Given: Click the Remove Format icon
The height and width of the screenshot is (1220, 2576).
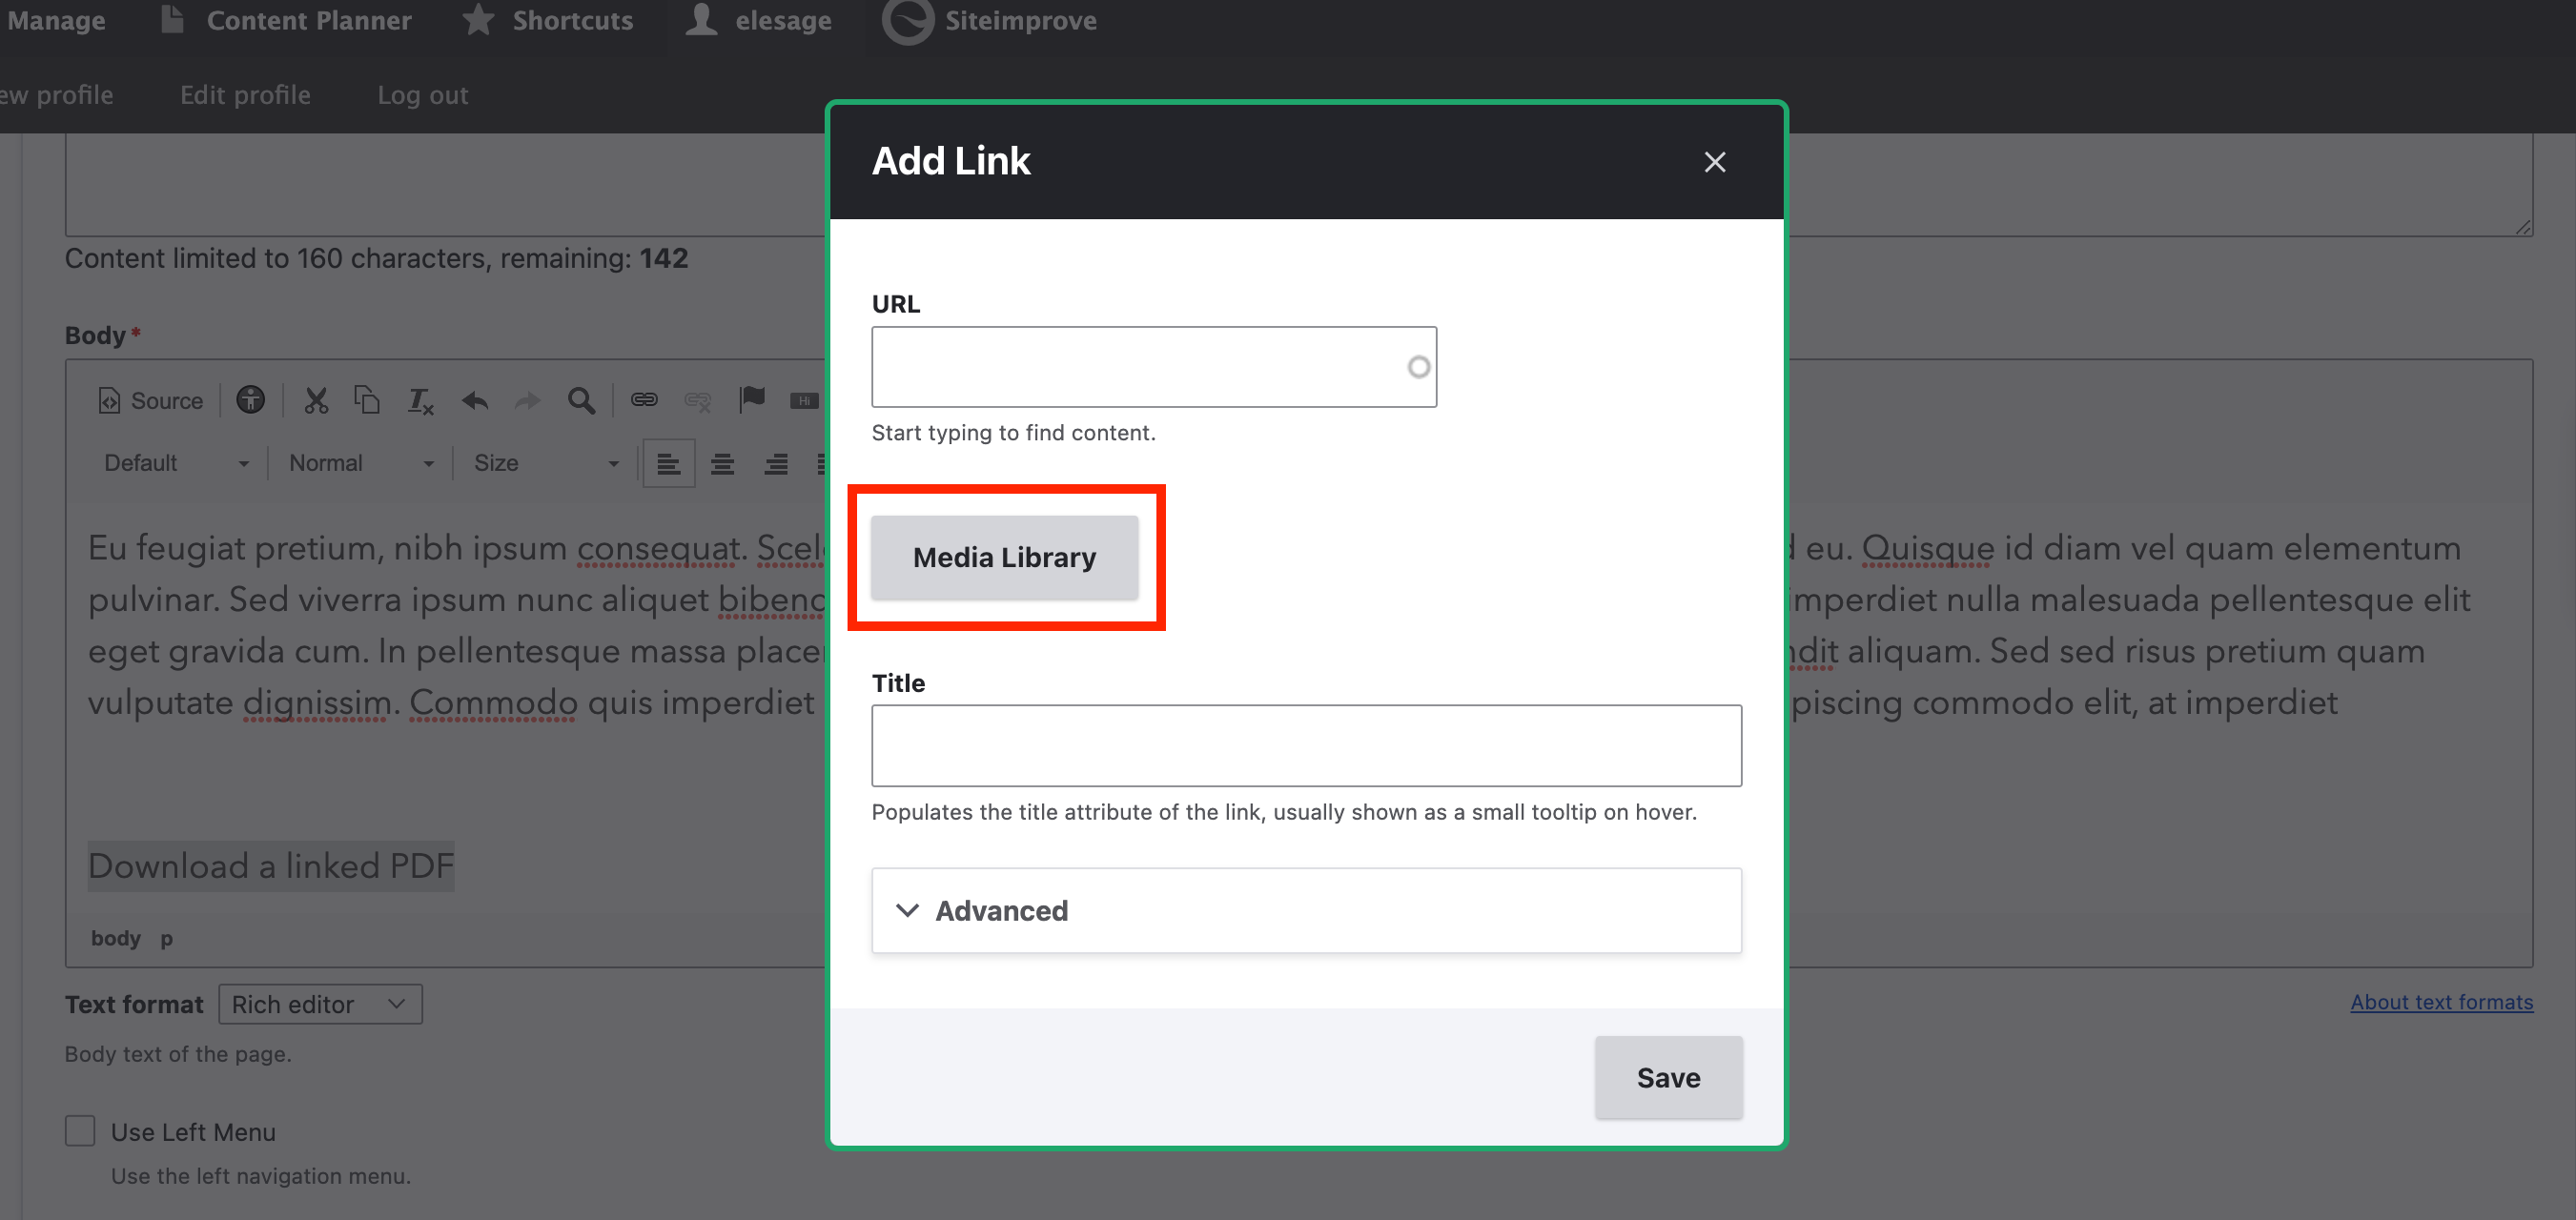Looking at the screenshot, I should 420,401.
